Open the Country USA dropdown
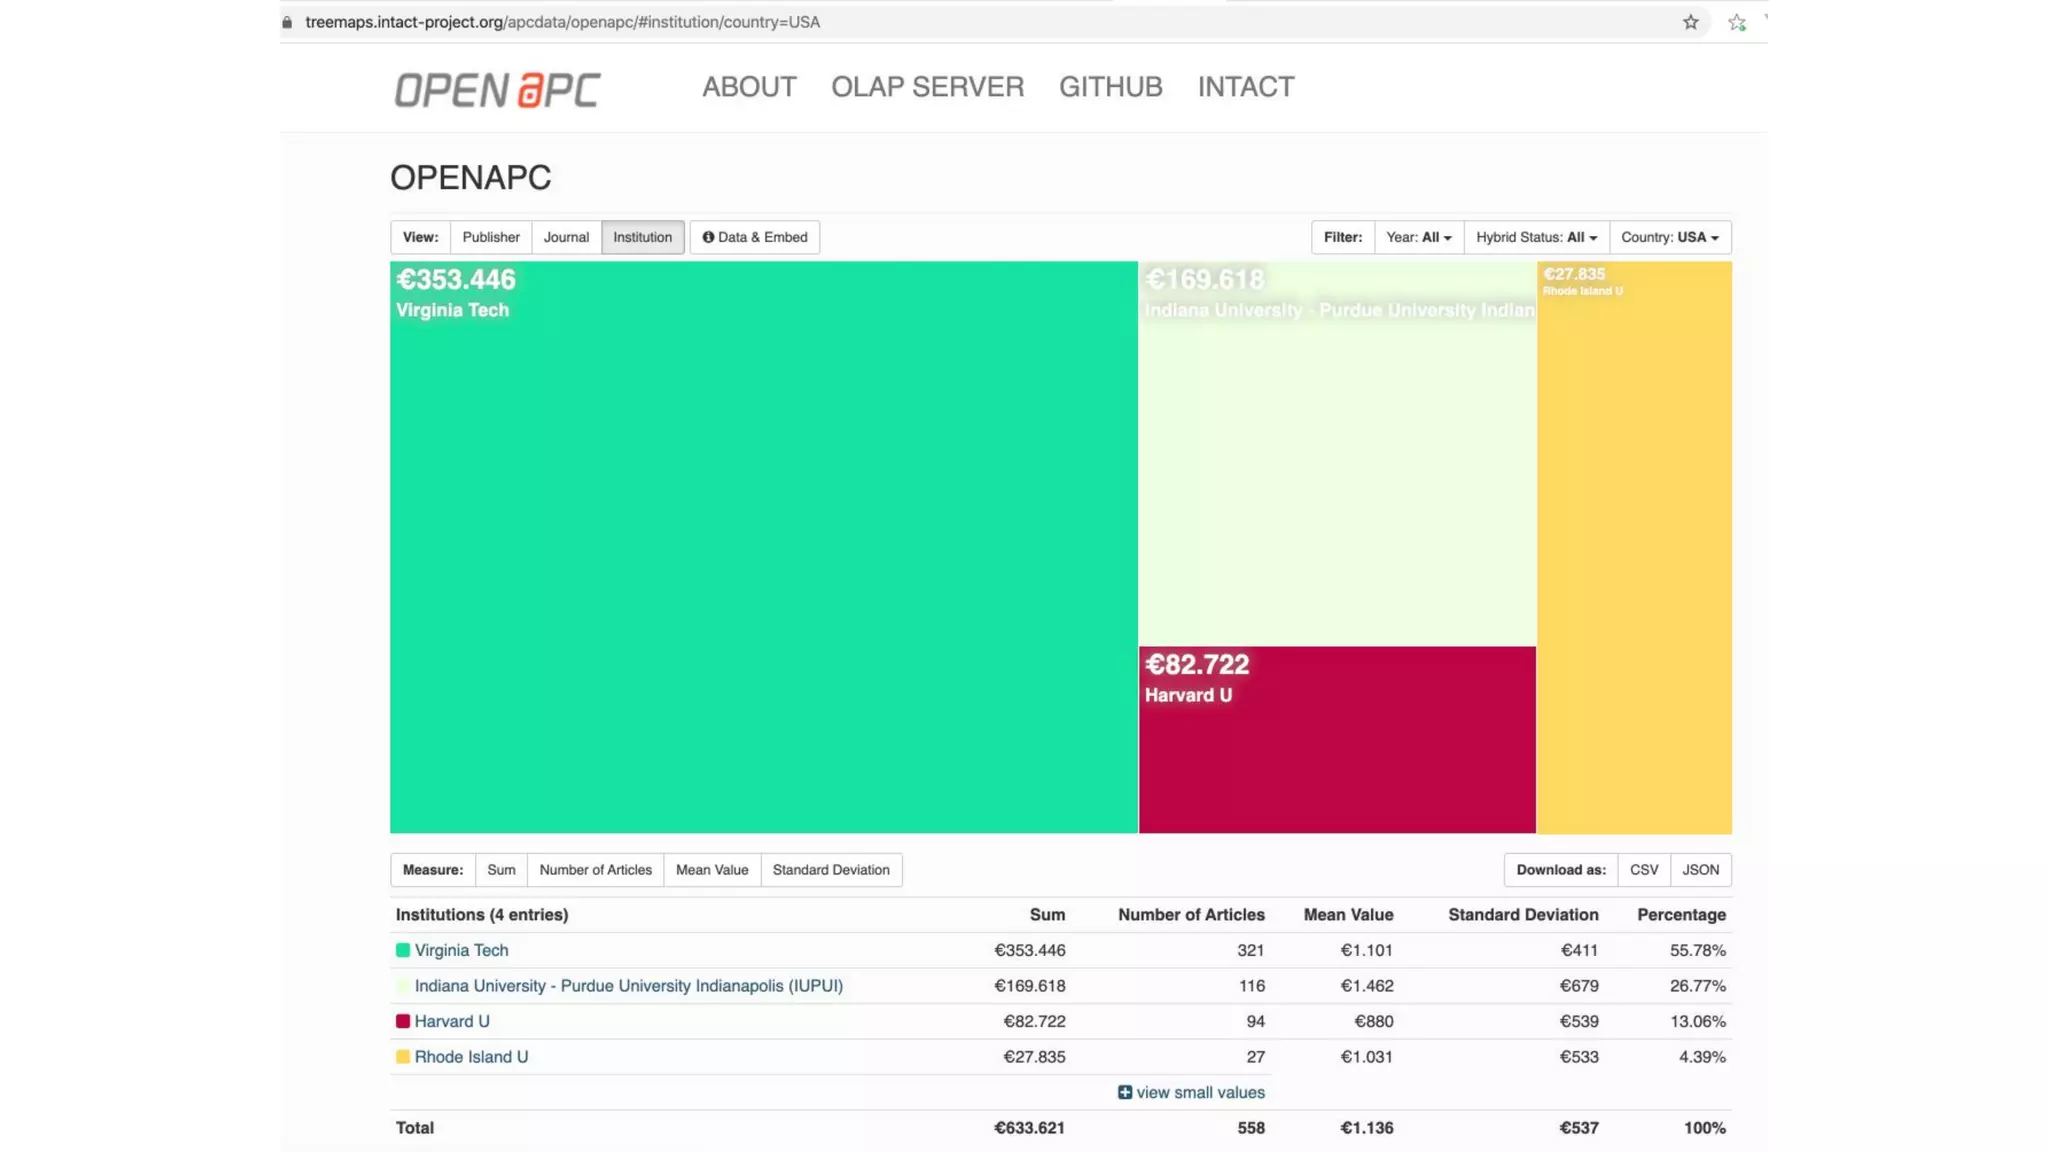 (1669, 237)
